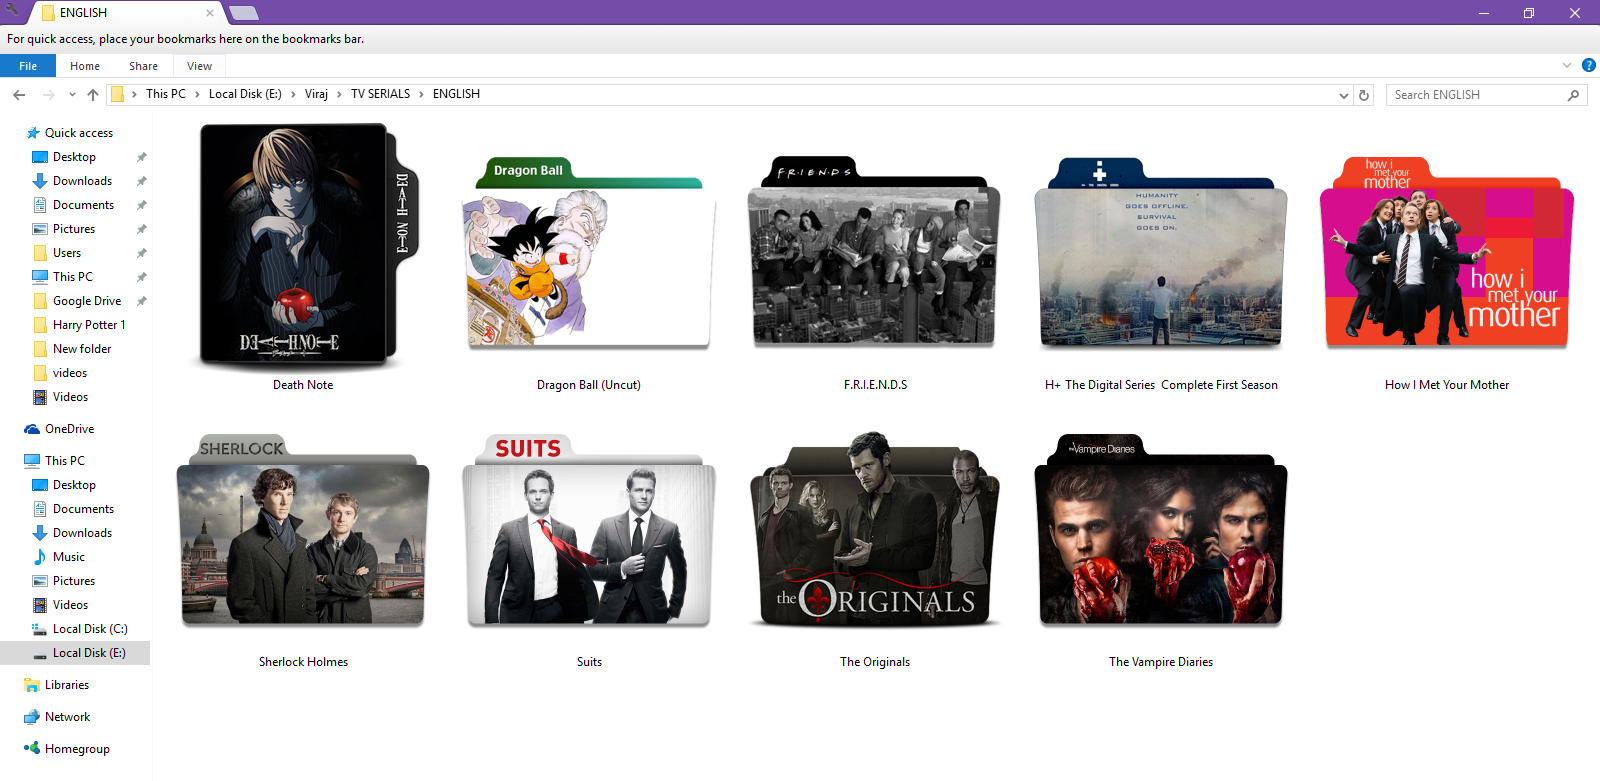Viewport: 1600px width, 781px height.
Task: Click the Network icon in sidebar
Action: [32, 717]
